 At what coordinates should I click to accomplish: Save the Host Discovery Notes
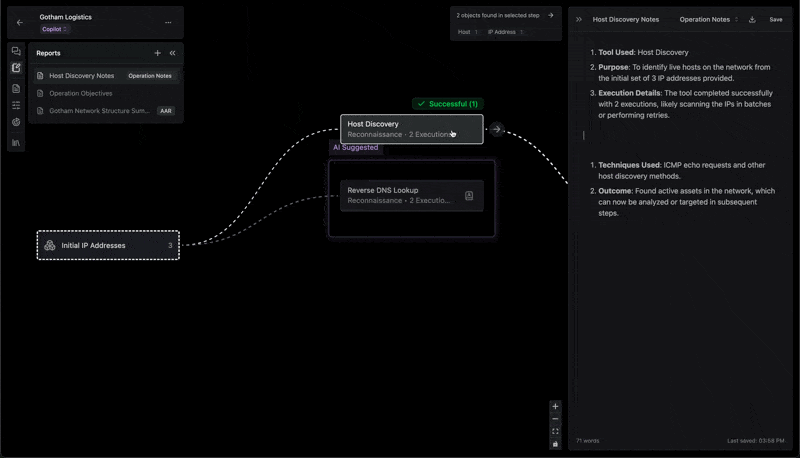pyautogui.click(x=776, y=19)
